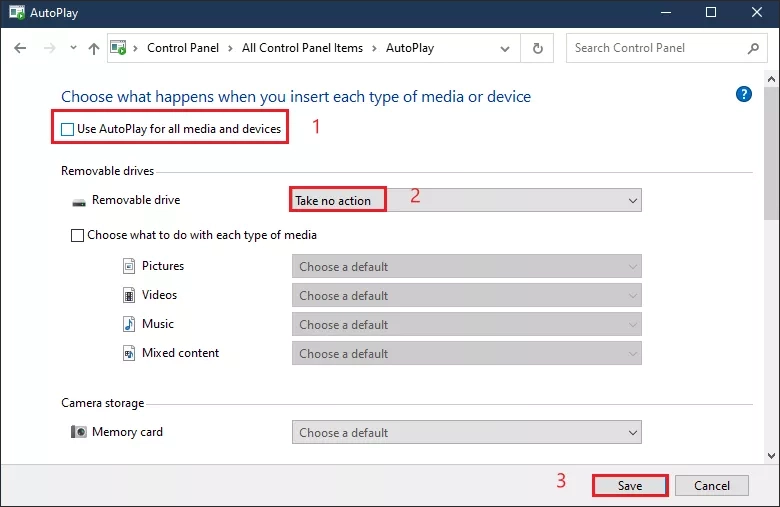Close the AutoPlay window
780x507 pixels.
(757, 12)
